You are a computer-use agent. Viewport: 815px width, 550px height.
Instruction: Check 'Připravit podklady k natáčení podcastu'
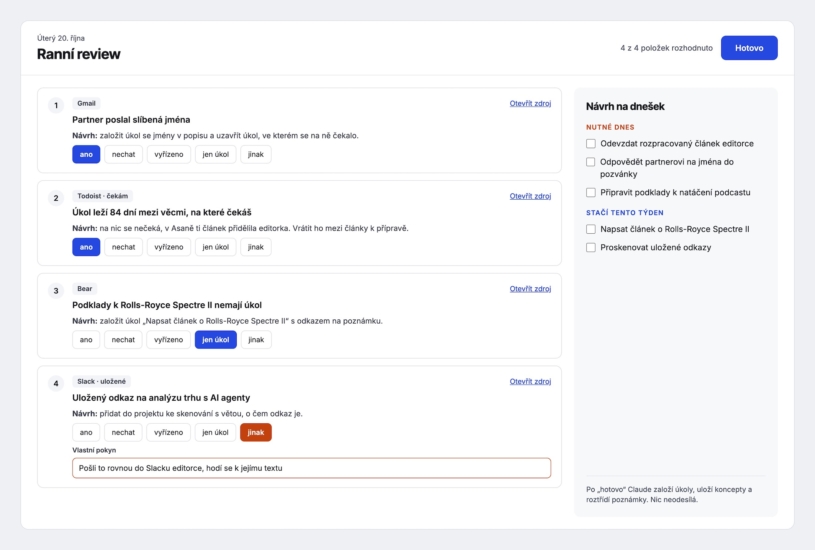coord(591,192)
